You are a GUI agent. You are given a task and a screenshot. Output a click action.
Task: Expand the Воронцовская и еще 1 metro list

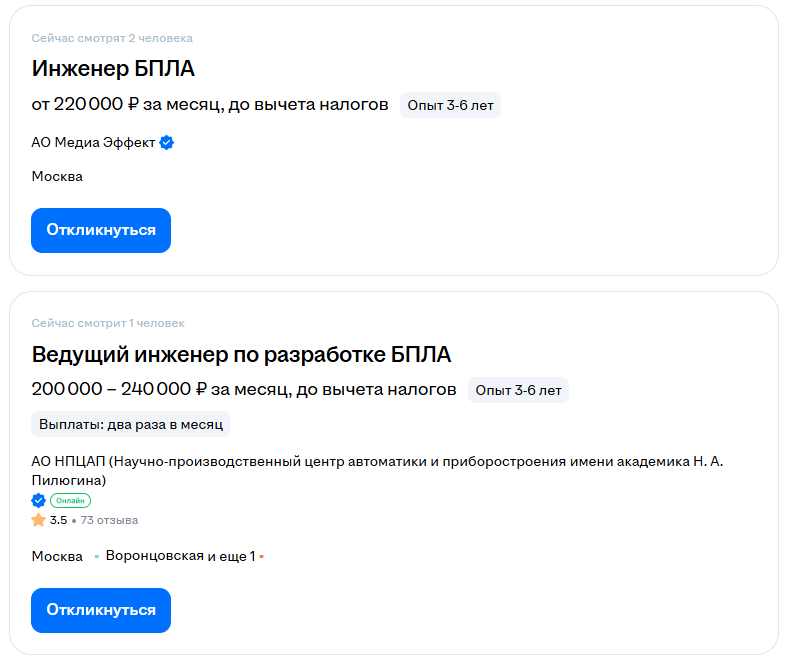coord(181,556)
